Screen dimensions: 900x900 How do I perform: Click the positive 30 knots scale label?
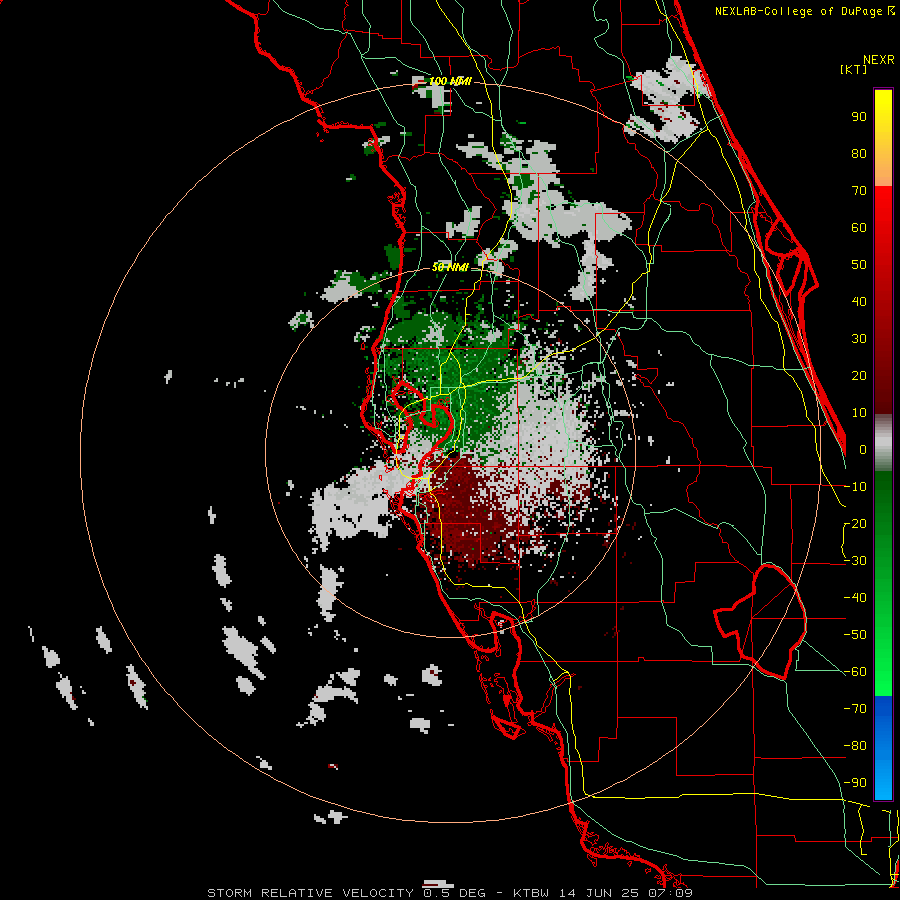coord(859,339)
